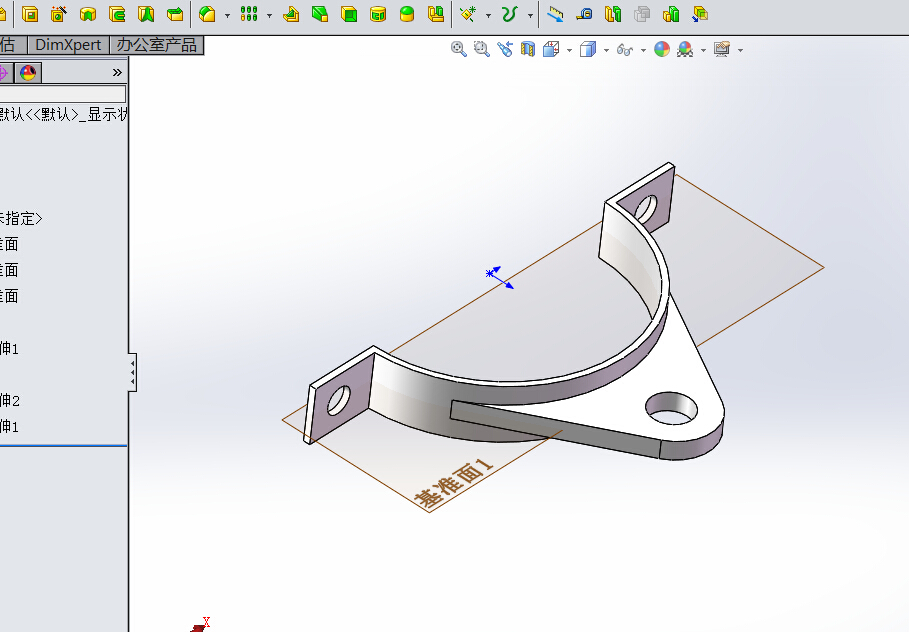The image size is (909, 632).
Task: Open the Hole Wizard tool
Action: point(59,14)
